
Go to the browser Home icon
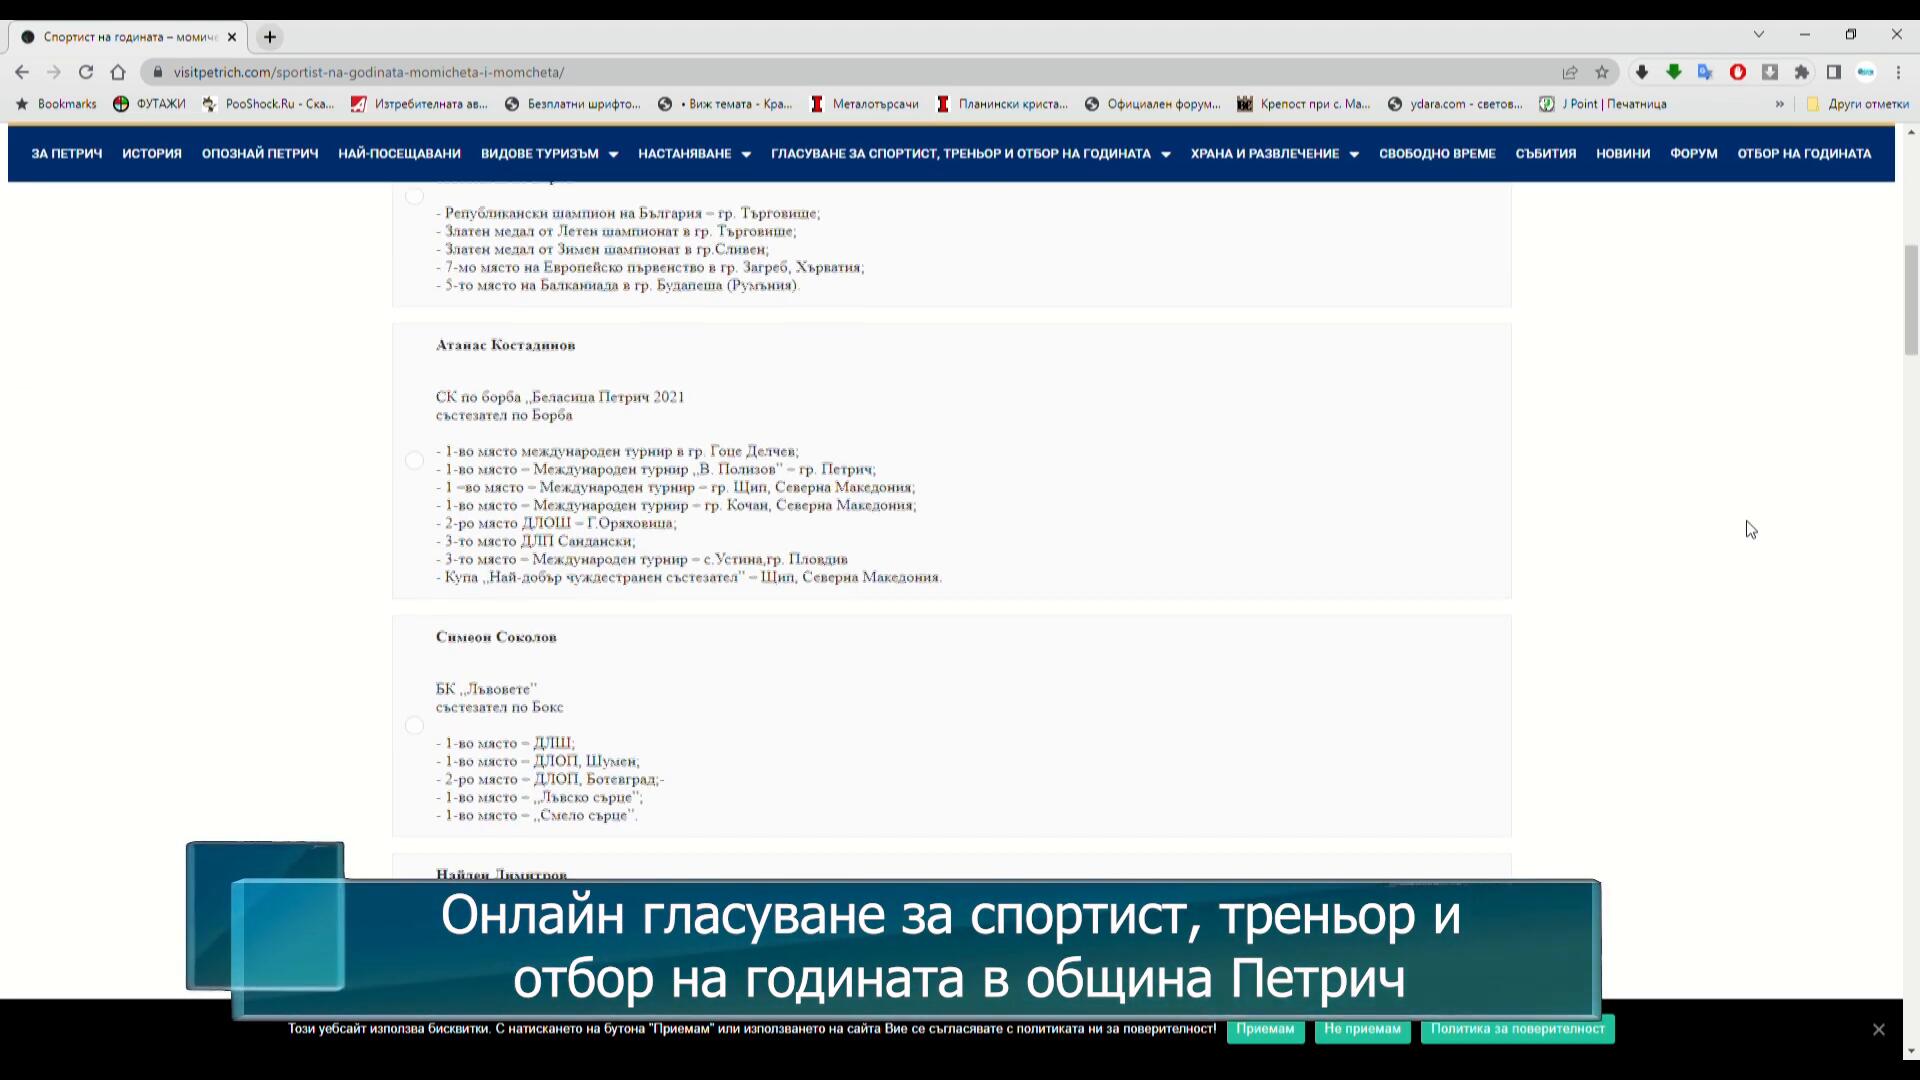[118, 72]
